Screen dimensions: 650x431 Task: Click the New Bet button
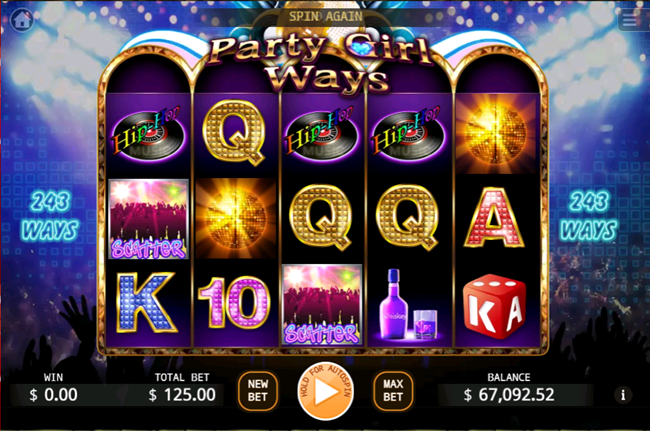tap(258, 390)
